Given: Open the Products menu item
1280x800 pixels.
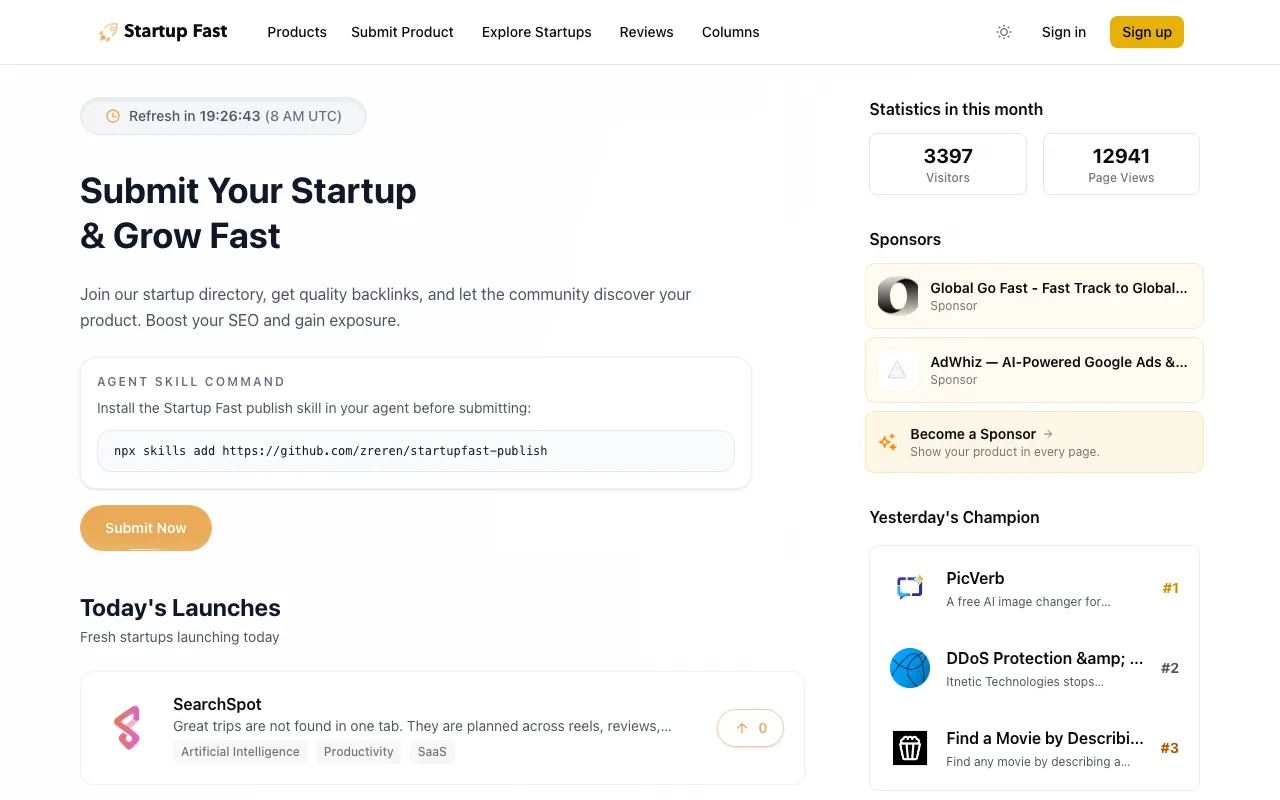Looking at the screenshot, I should [x=297, y=32].
